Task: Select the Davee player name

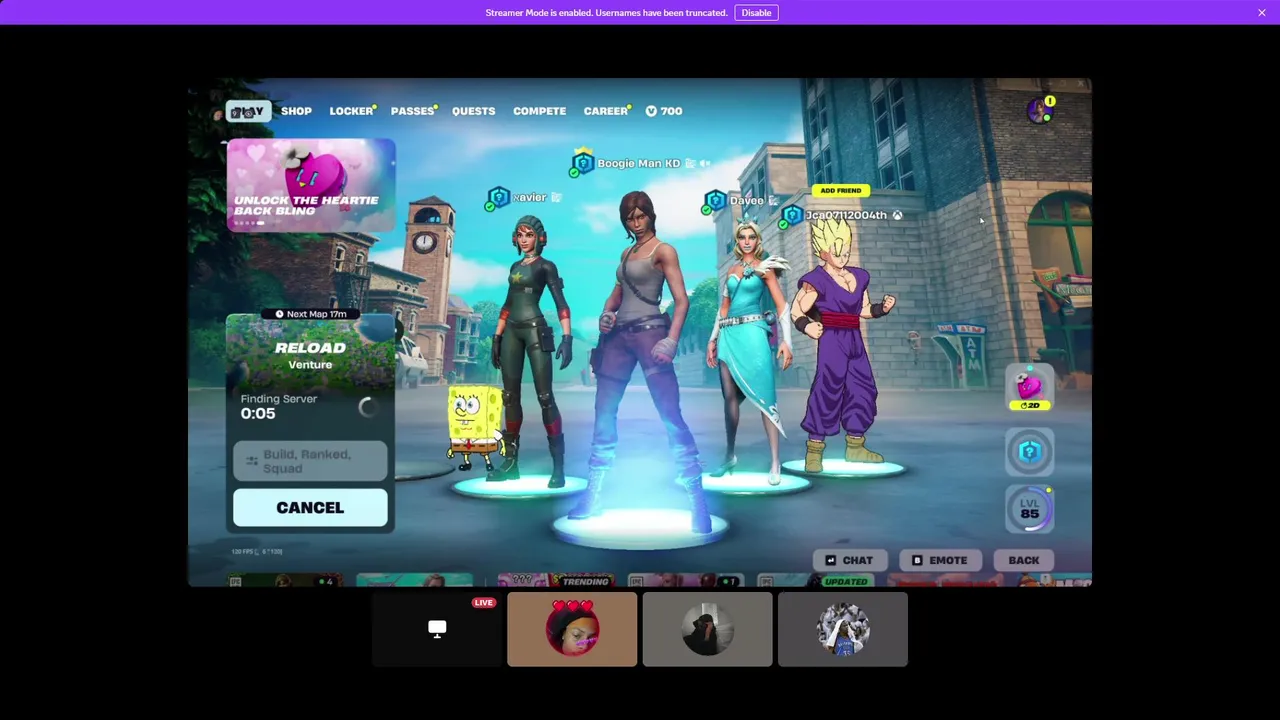Action: 746,201
